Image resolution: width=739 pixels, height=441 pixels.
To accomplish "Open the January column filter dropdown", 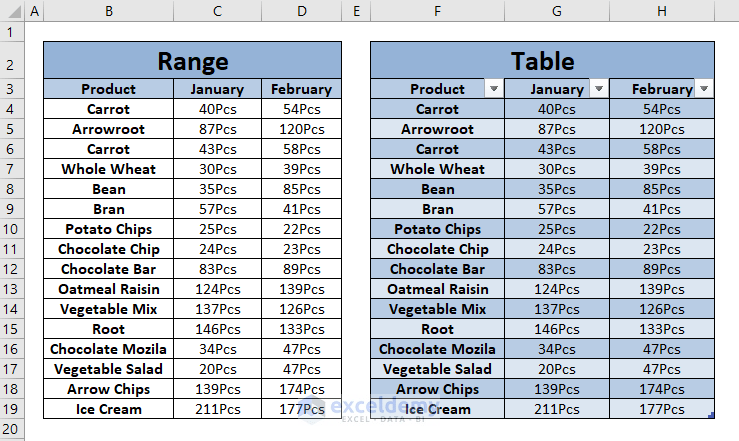I will [599, 89].
